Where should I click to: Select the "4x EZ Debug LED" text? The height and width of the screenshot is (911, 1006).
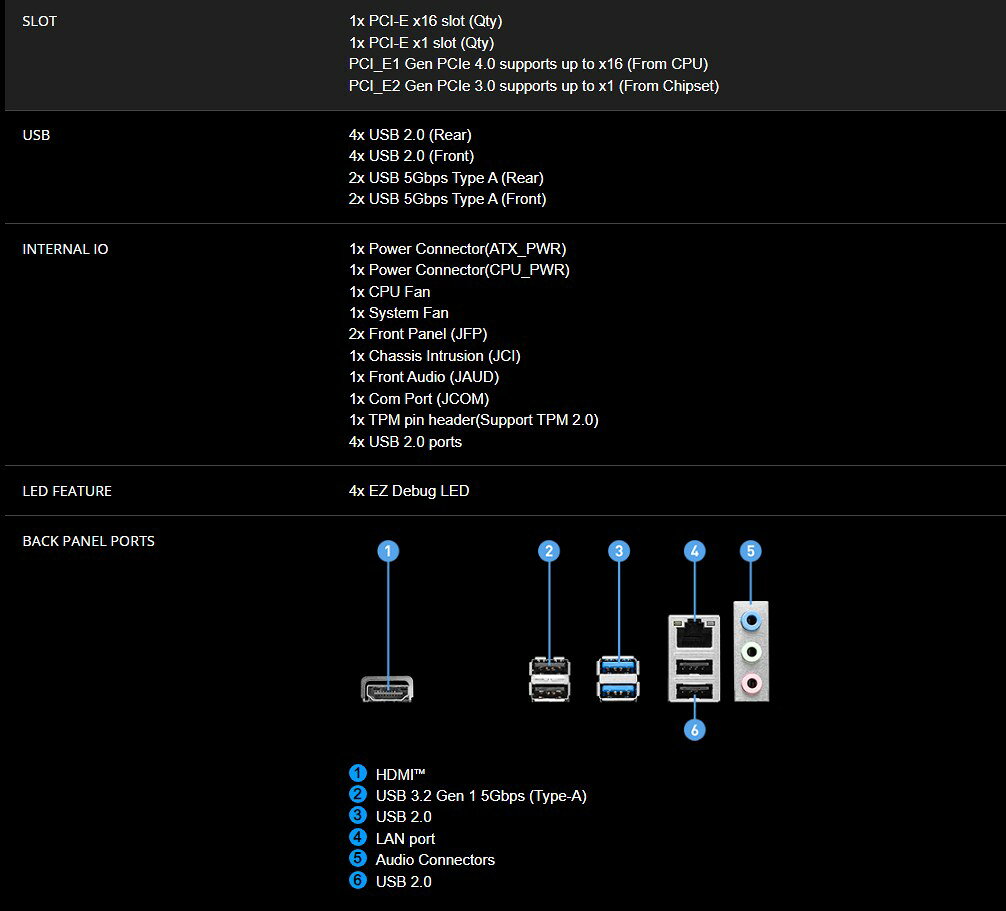pyautogui.click(x=409, y=491)
